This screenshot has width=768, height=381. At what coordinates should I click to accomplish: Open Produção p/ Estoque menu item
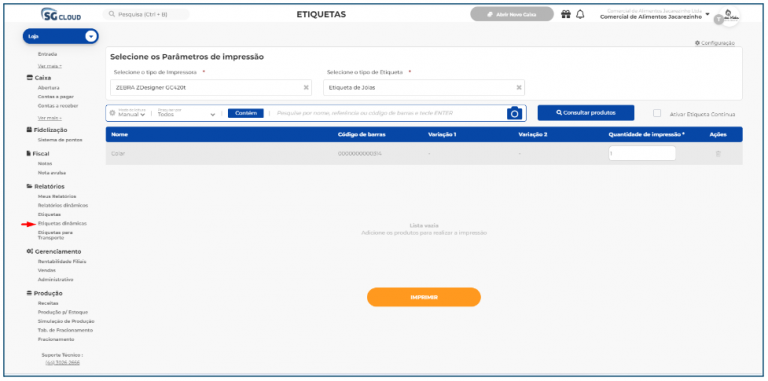(63, 312)
